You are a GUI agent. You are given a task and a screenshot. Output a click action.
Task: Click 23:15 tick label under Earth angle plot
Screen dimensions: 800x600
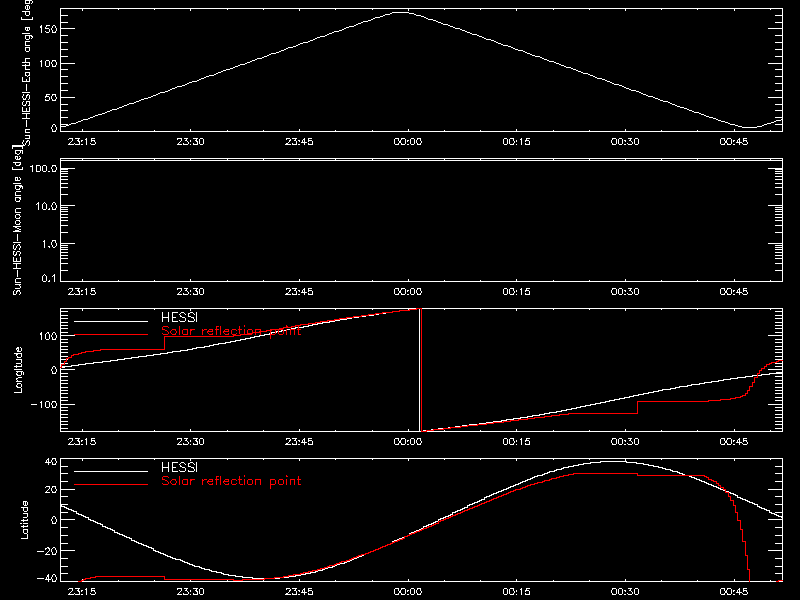[82, 142]
